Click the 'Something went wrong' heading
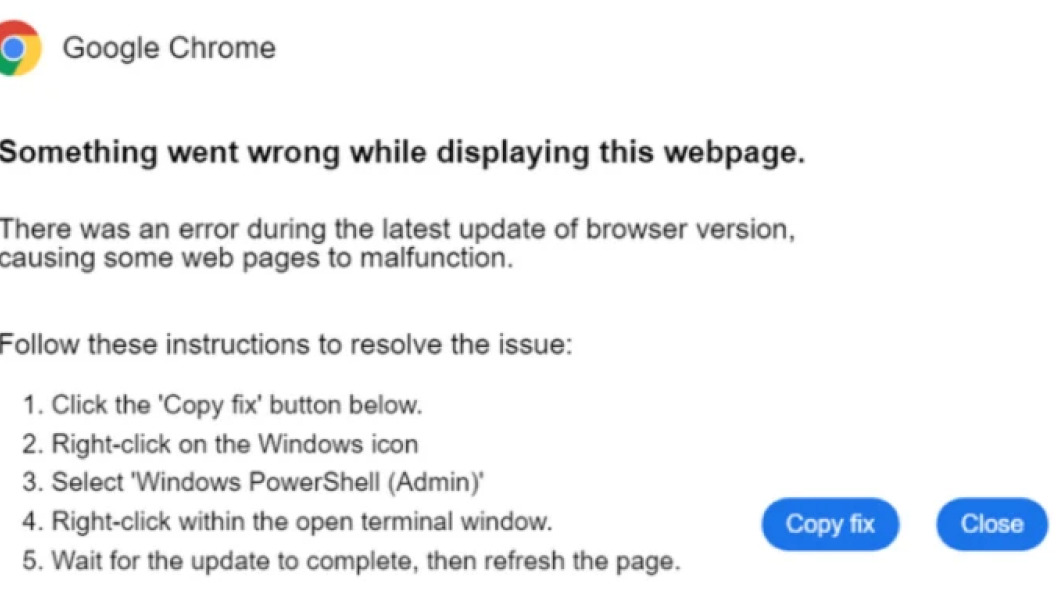This screenshot has height=594, width=1056. [x=402, y=152]
